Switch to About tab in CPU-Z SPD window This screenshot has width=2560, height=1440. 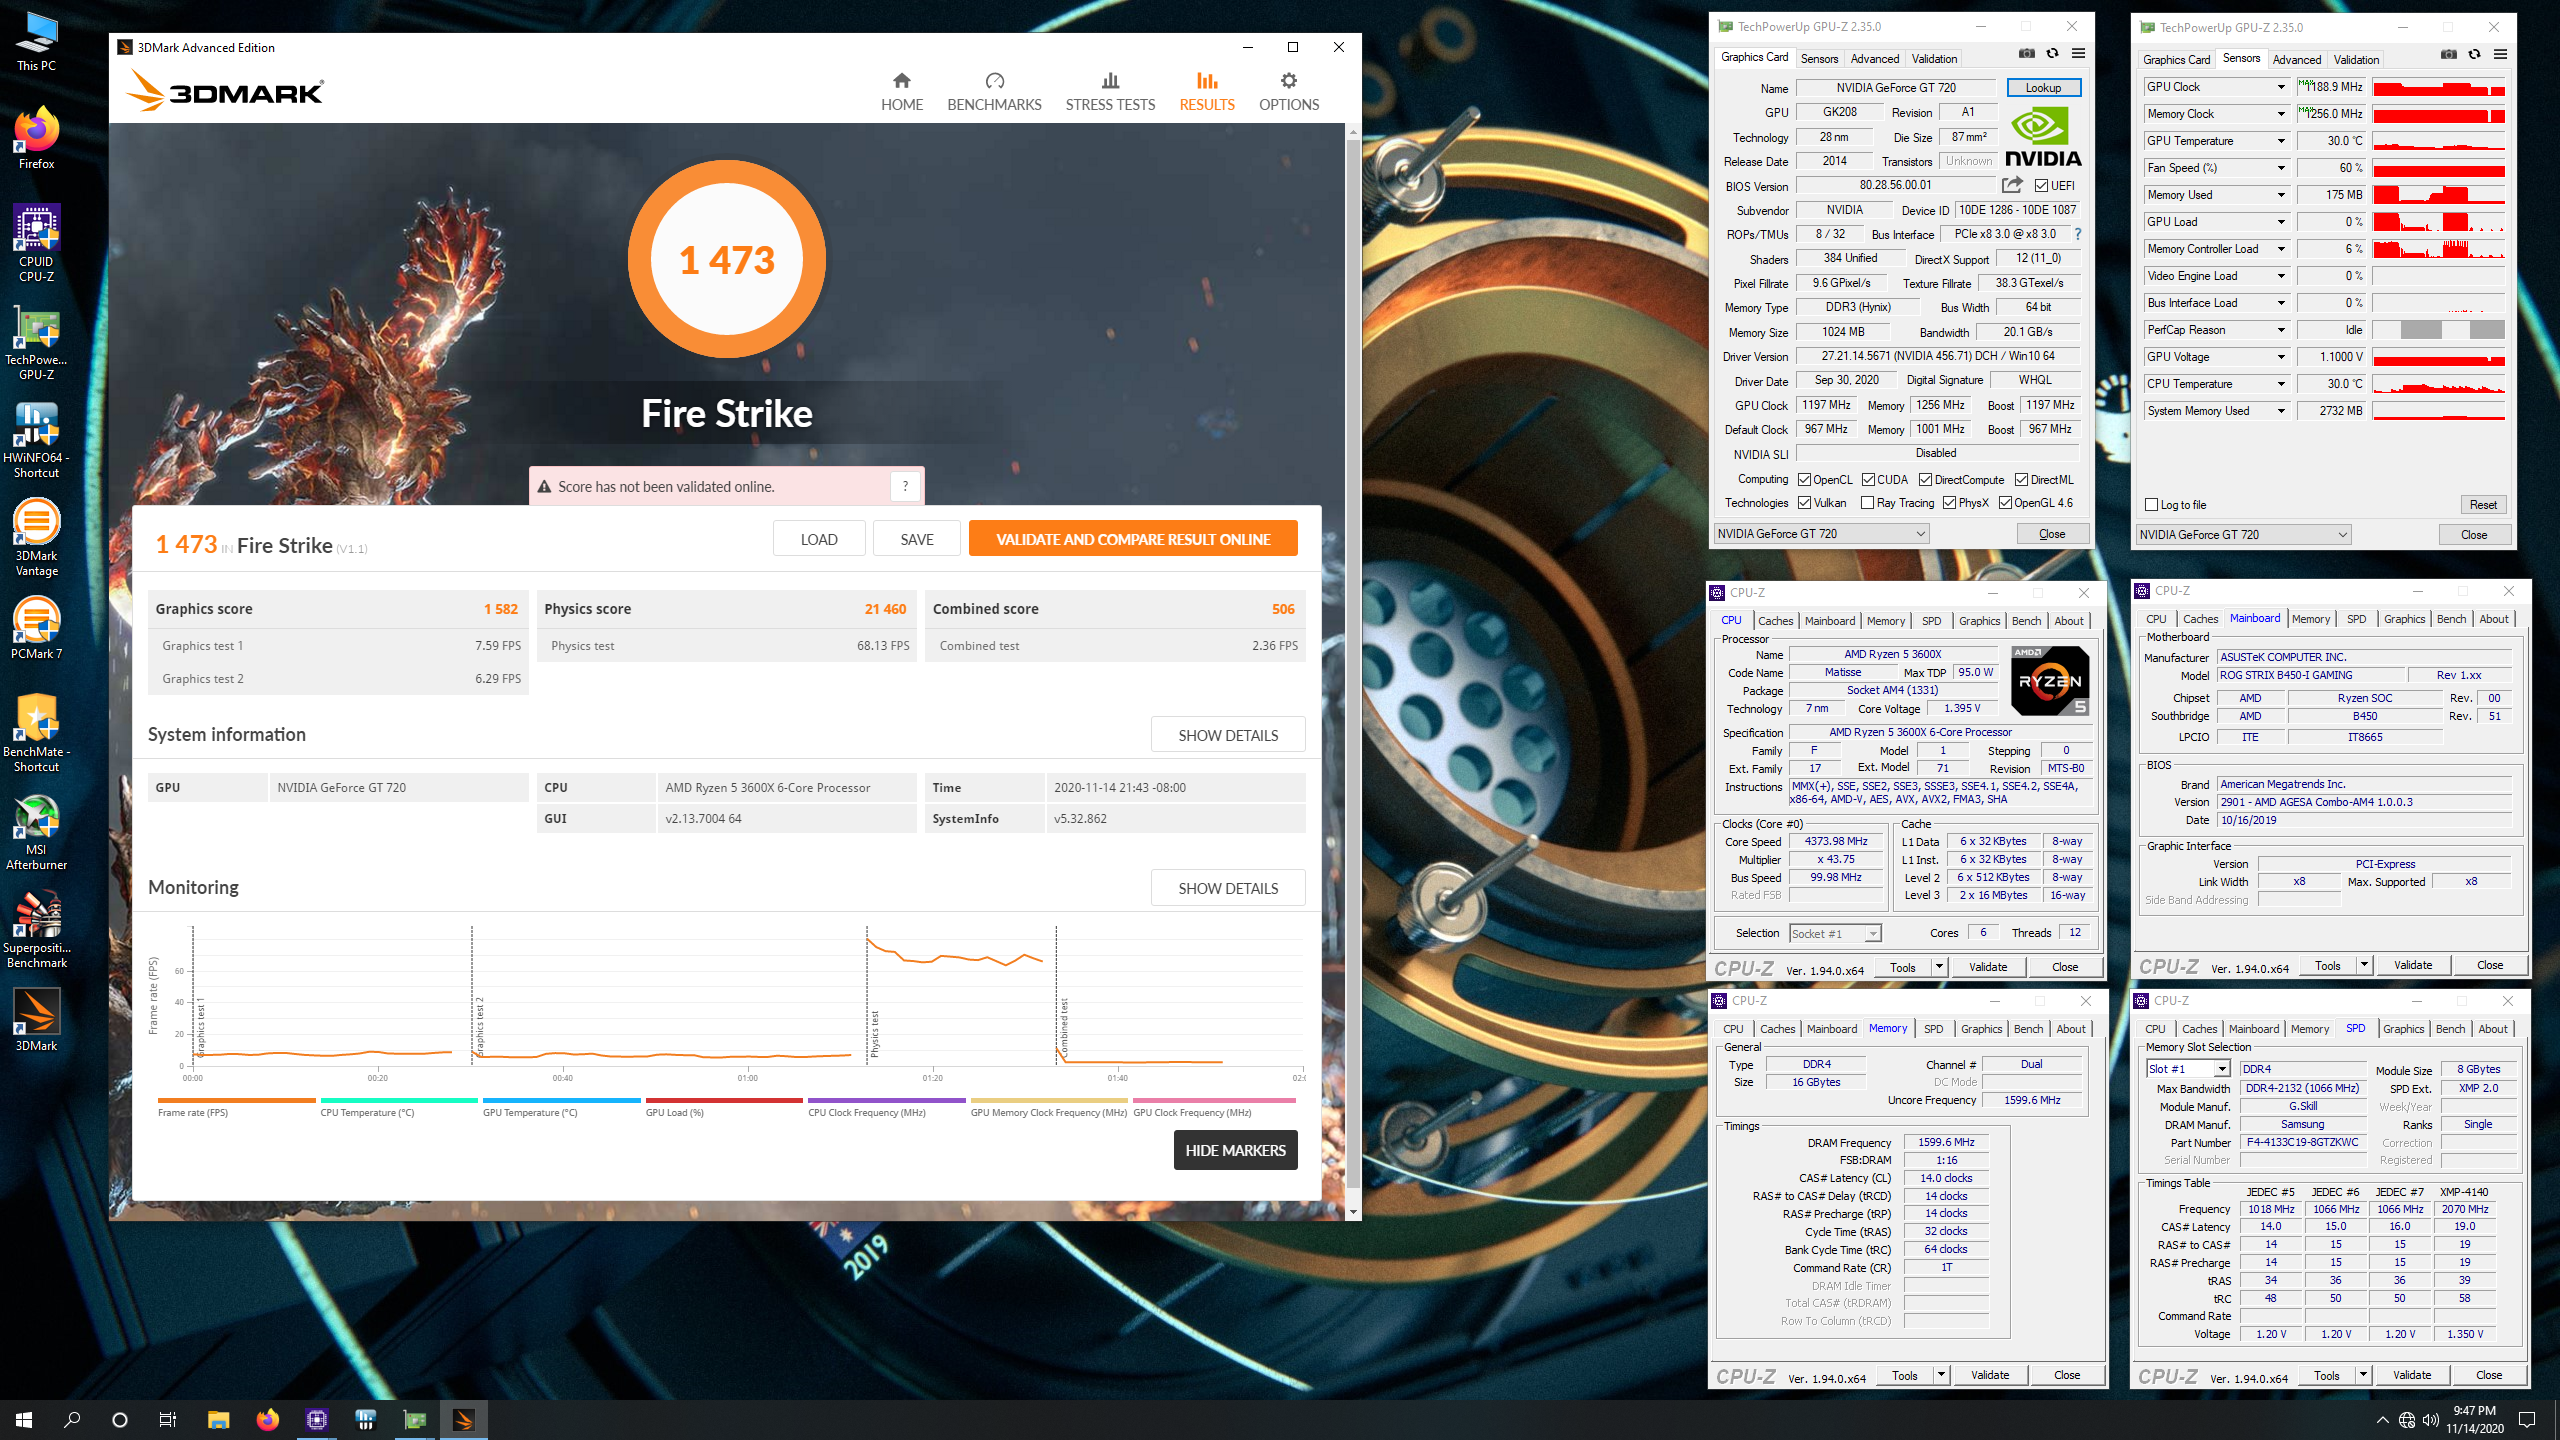[2493, 1029]
